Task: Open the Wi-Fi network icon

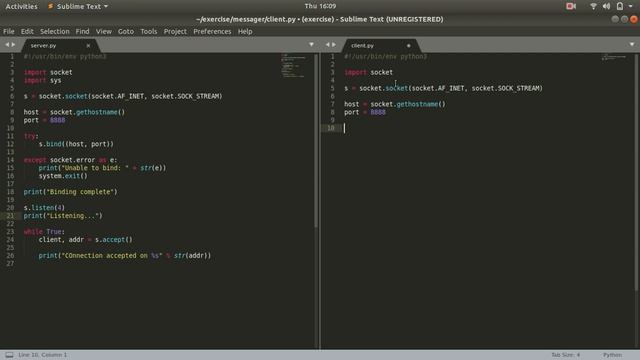Action: coord(593,6)
